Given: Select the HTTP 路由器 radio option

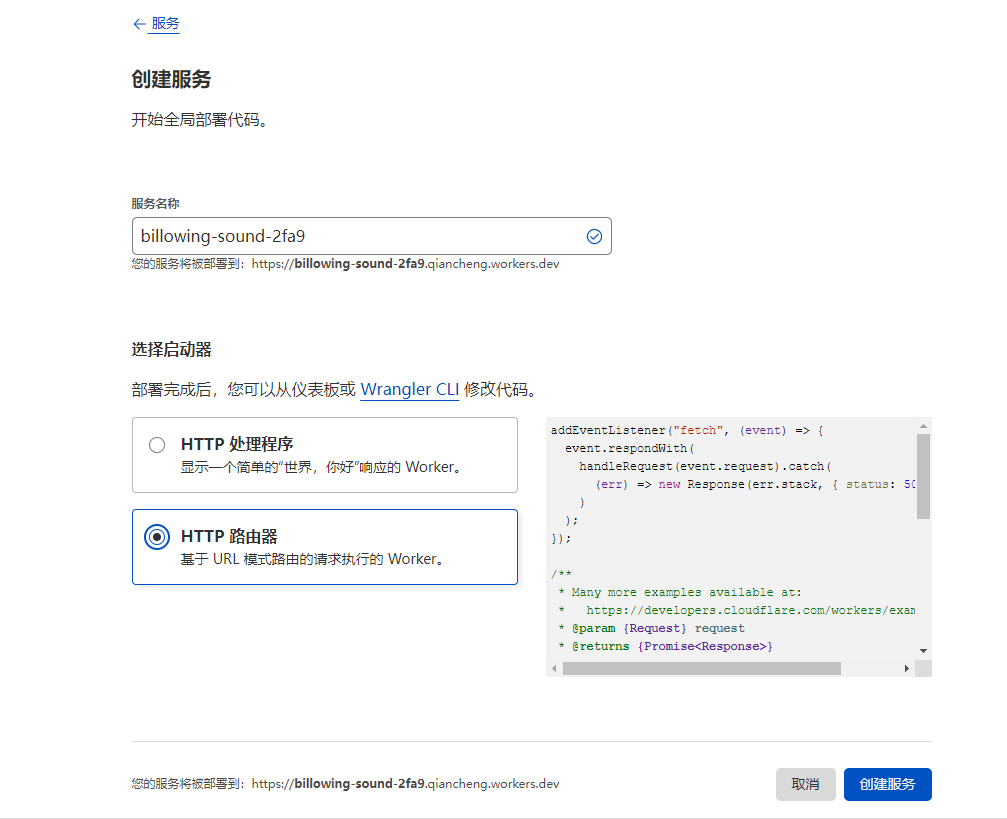Looking at the screenshot, I should pos(157,537).
